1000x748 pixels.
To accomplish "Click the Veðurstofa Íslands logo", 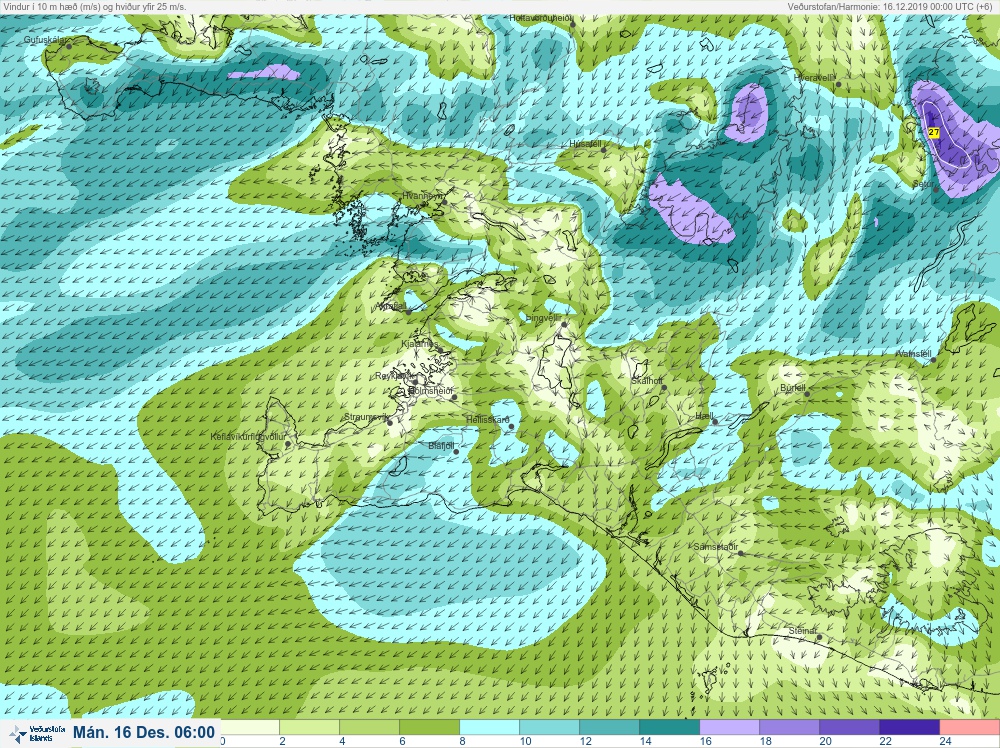I will point(37,733).
